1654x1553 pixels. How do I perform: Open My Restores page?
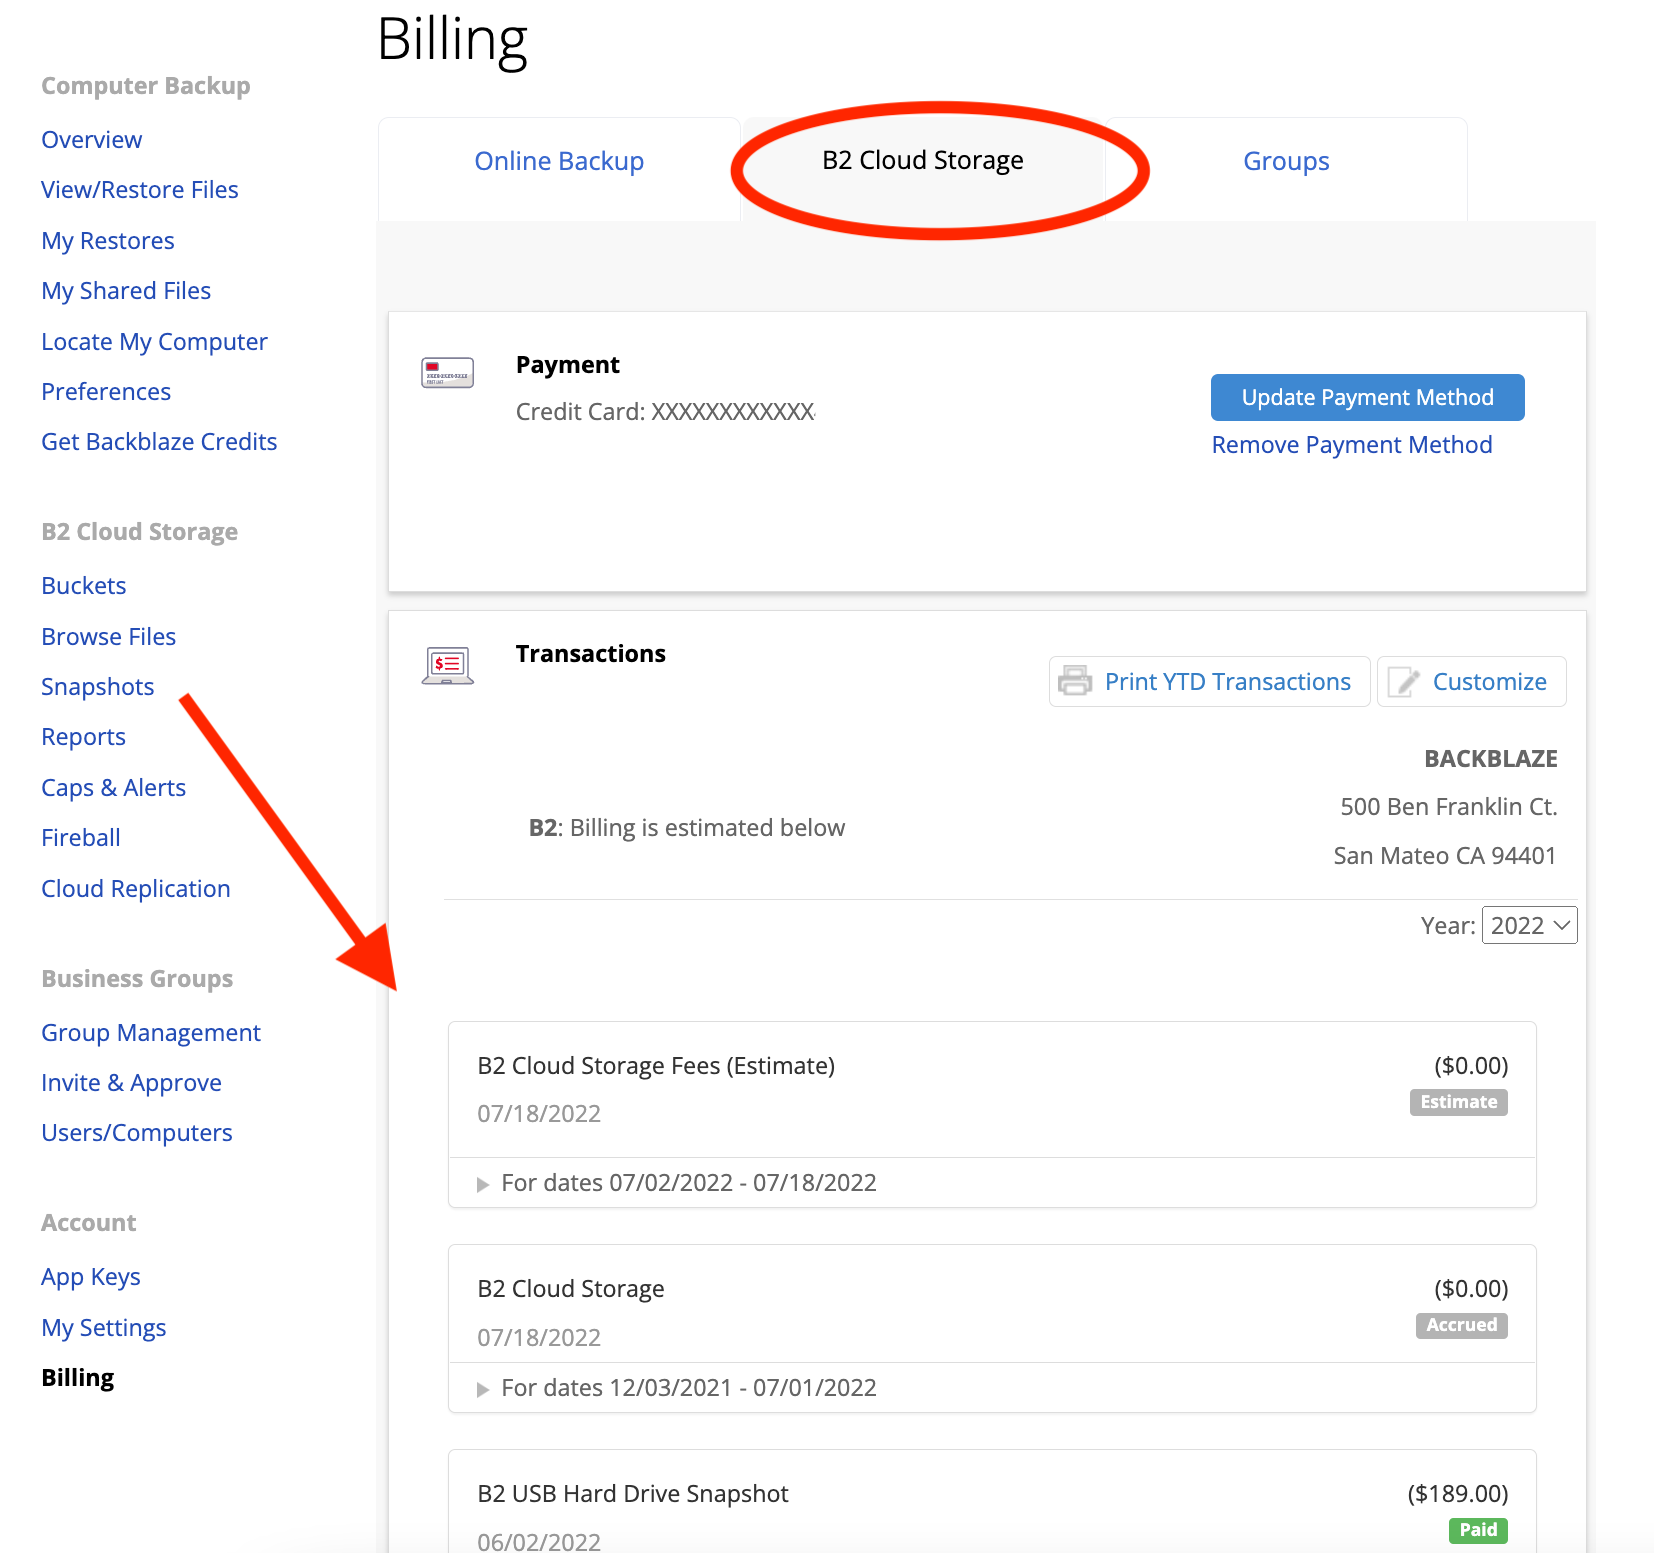coord(108,241)
